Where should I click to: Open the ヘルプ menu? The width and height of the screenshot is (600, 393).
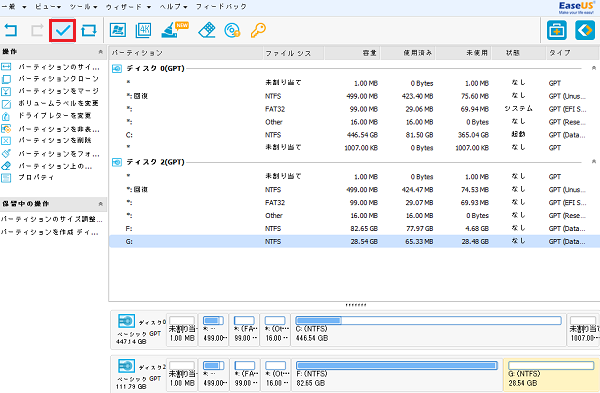173,7
